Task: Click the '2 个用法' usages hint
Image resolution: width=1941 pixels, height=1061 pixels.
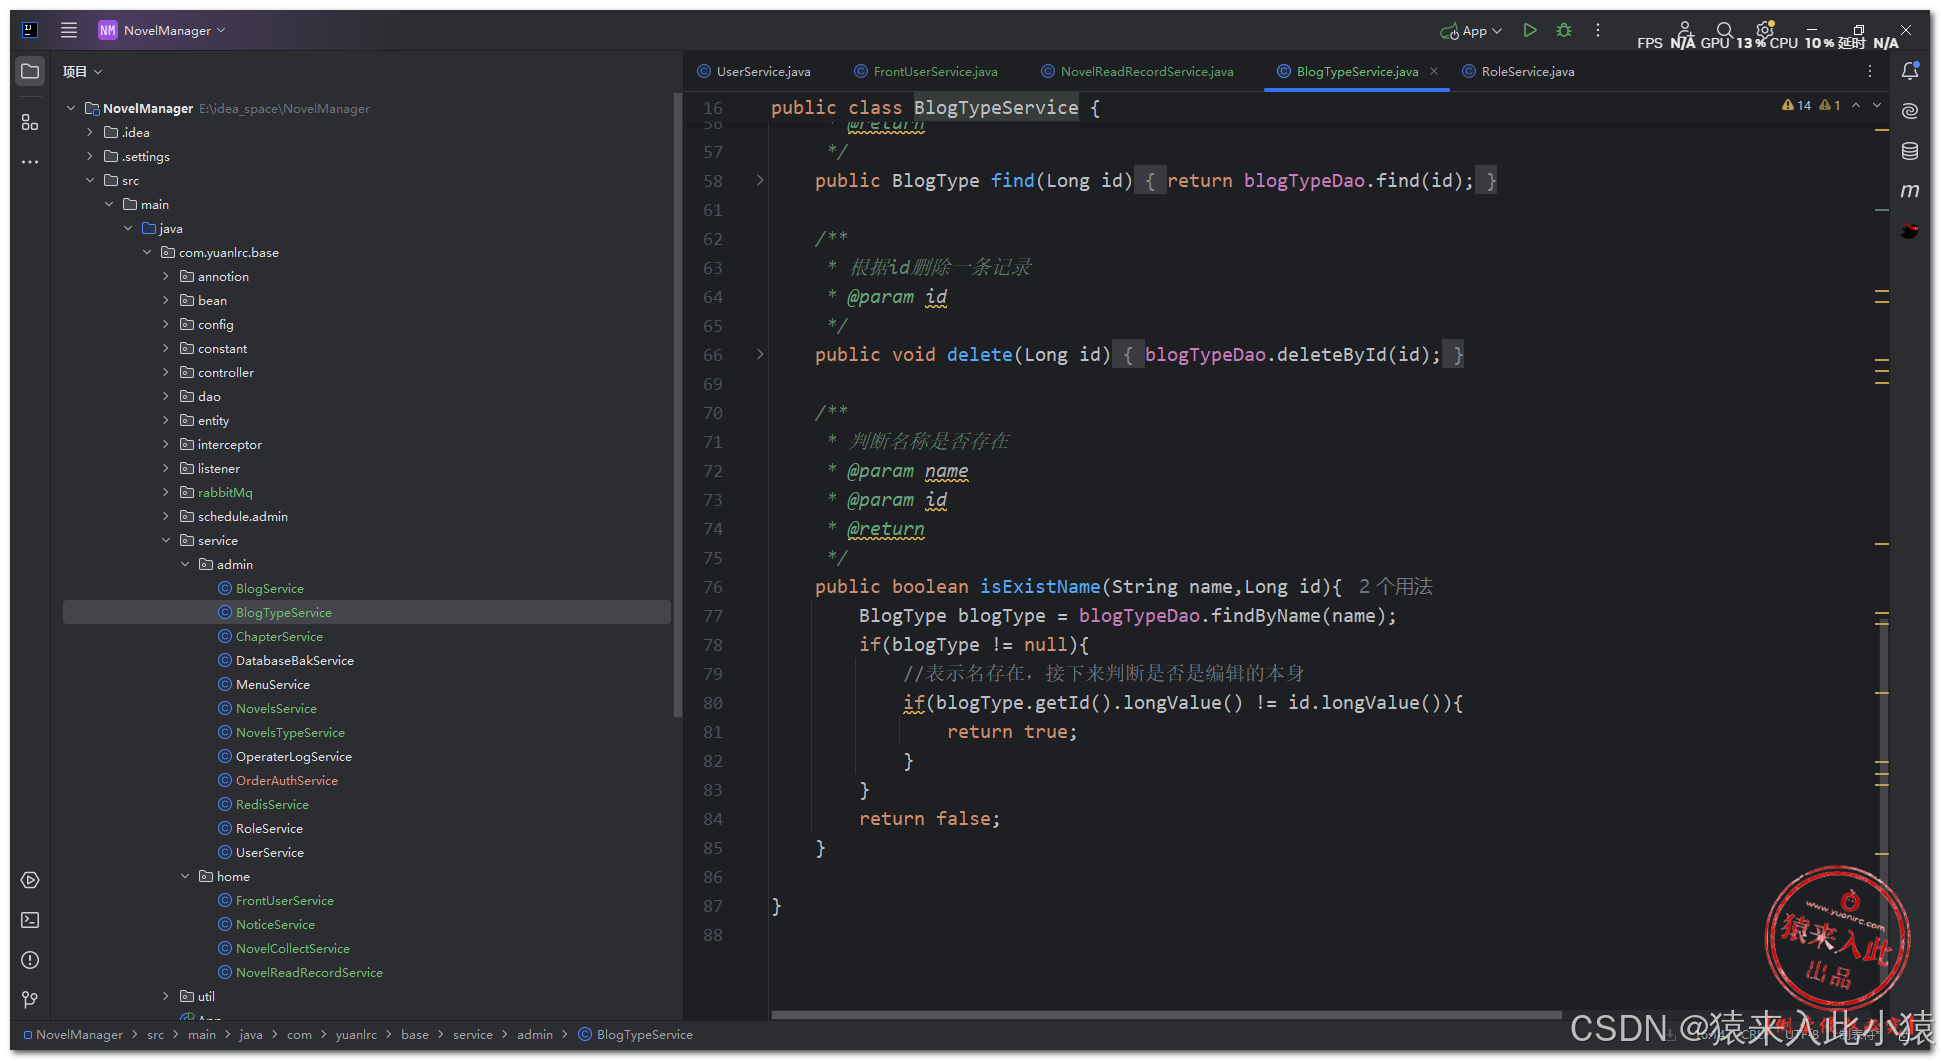Action: coord(1396,587)
